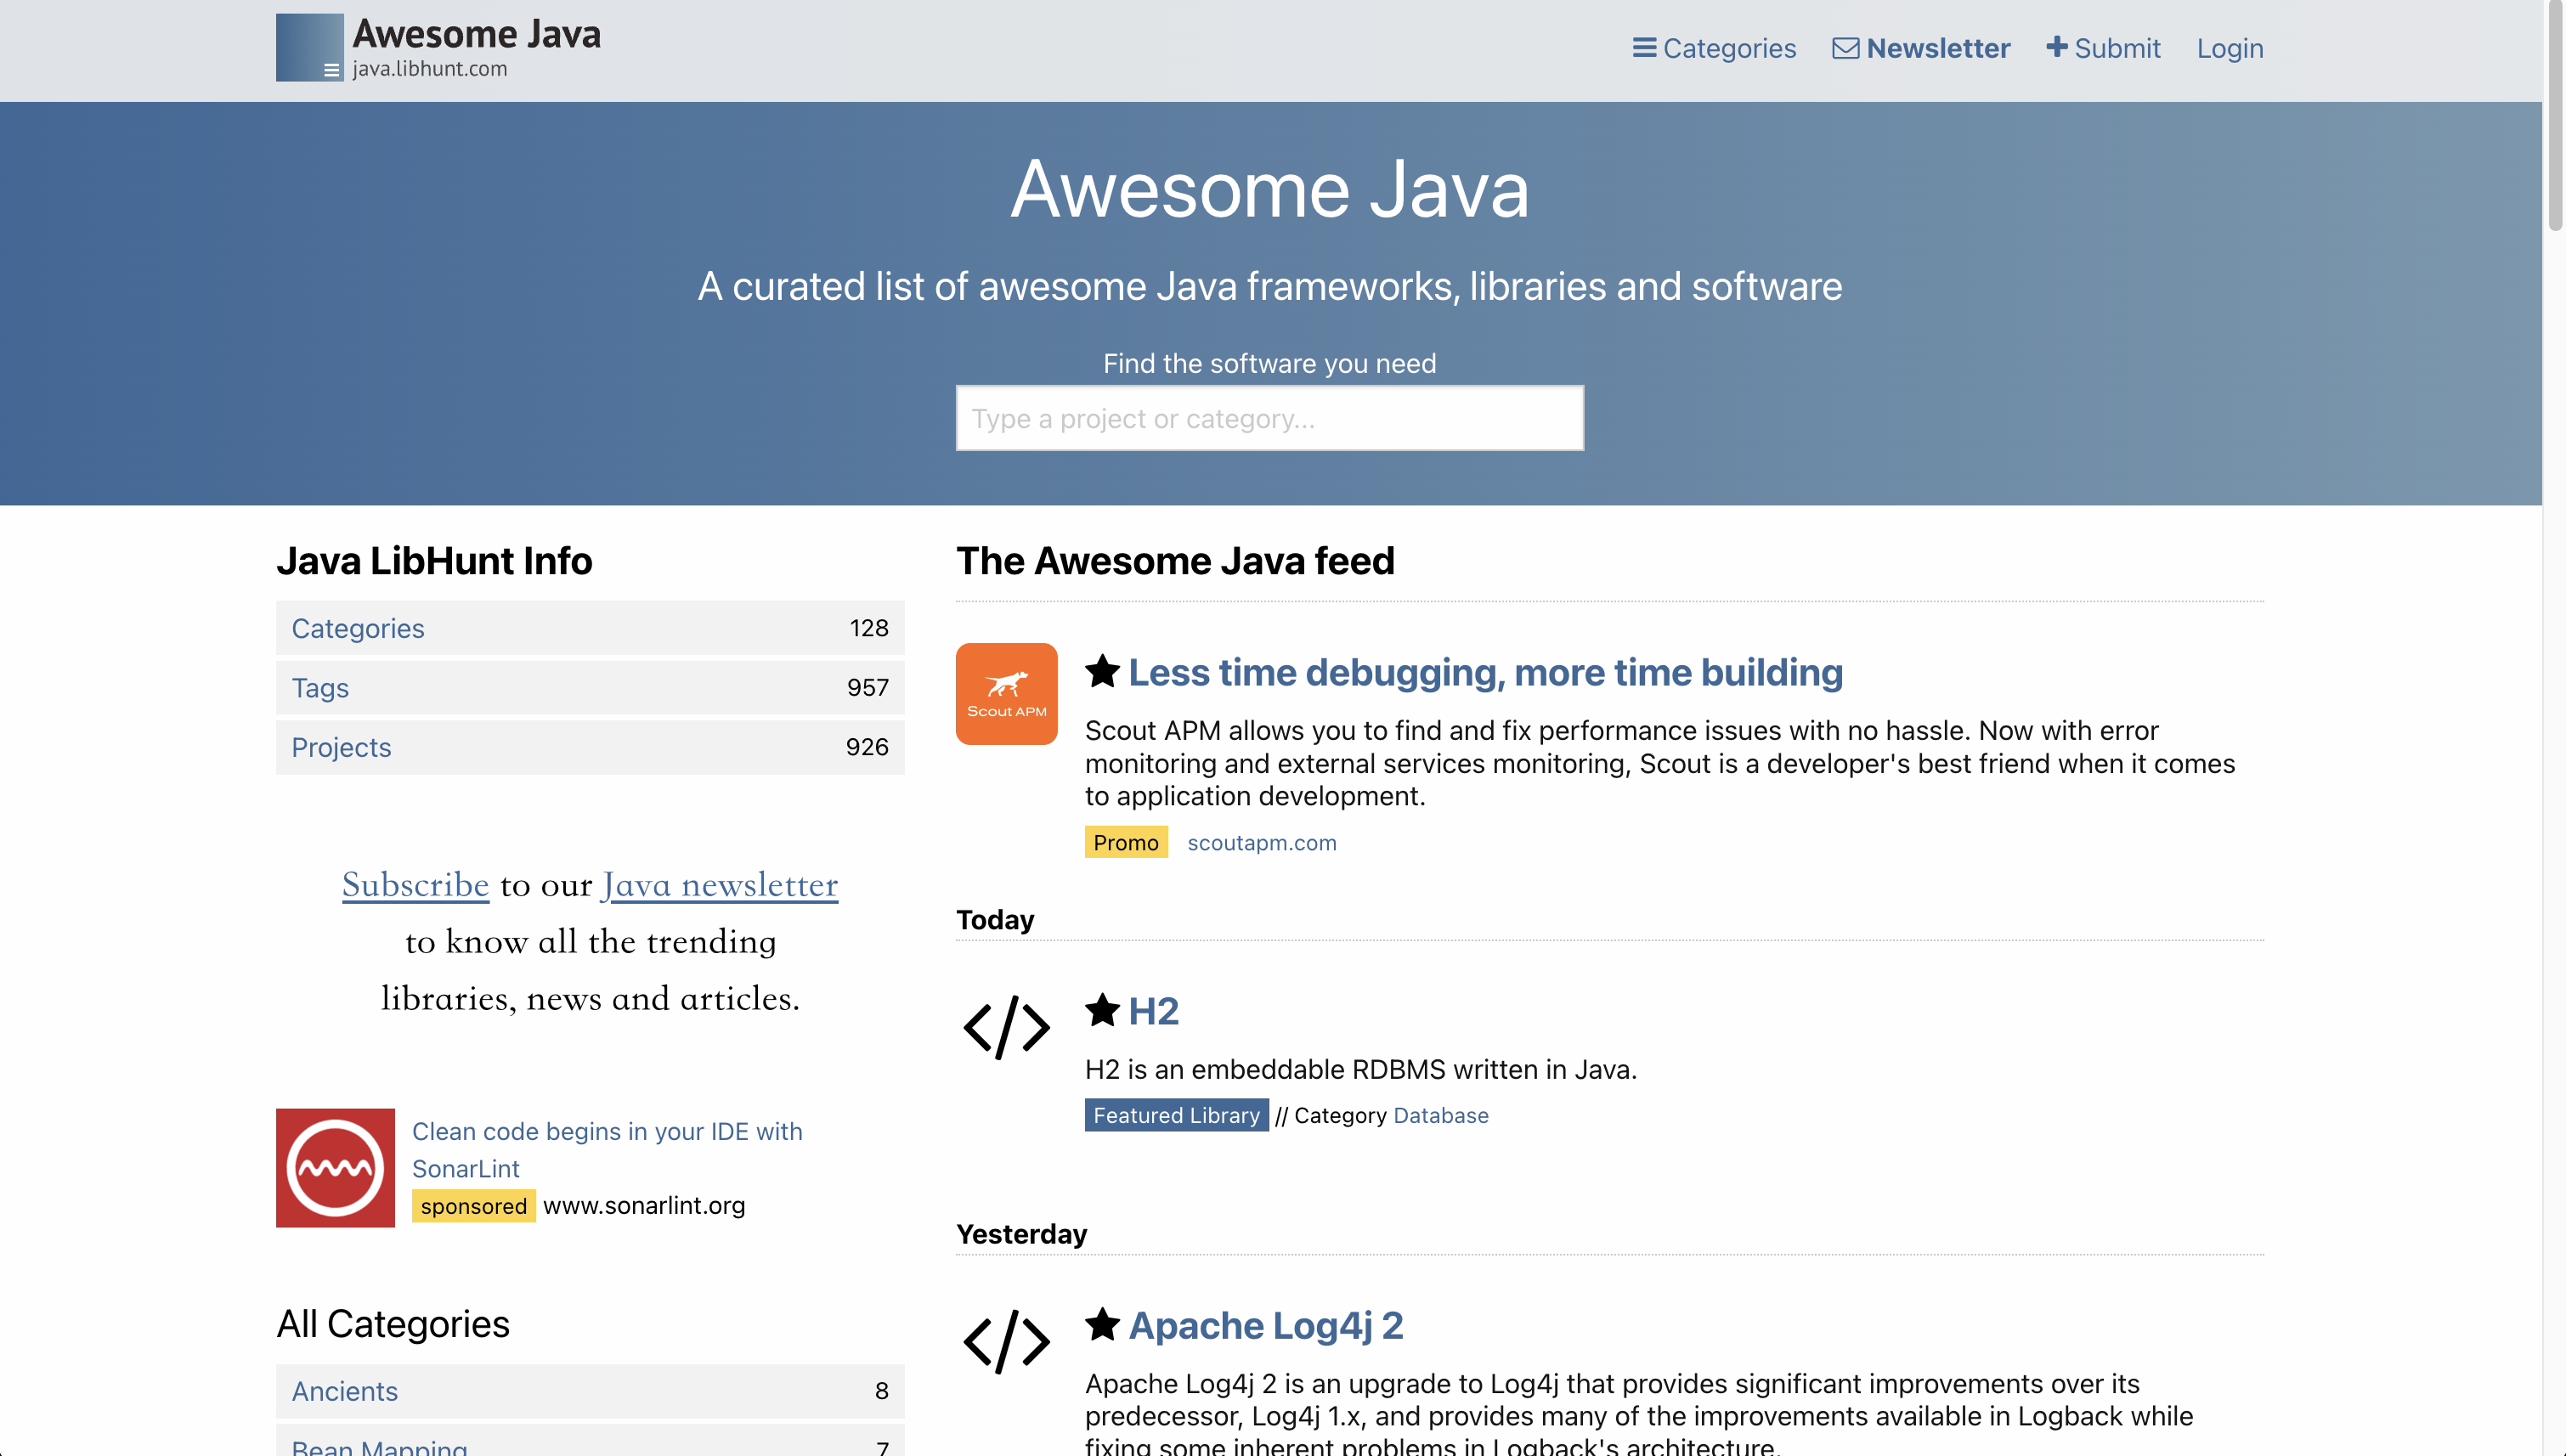Open the Ancients category
Screen dimensions: 2566x1456
point(344,1391)
